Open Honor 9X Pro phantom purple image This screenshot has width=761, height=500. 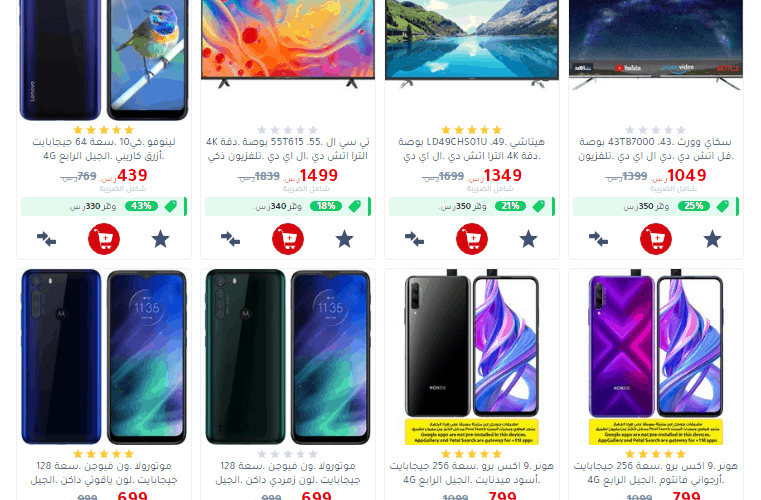(x=656, y=357)
